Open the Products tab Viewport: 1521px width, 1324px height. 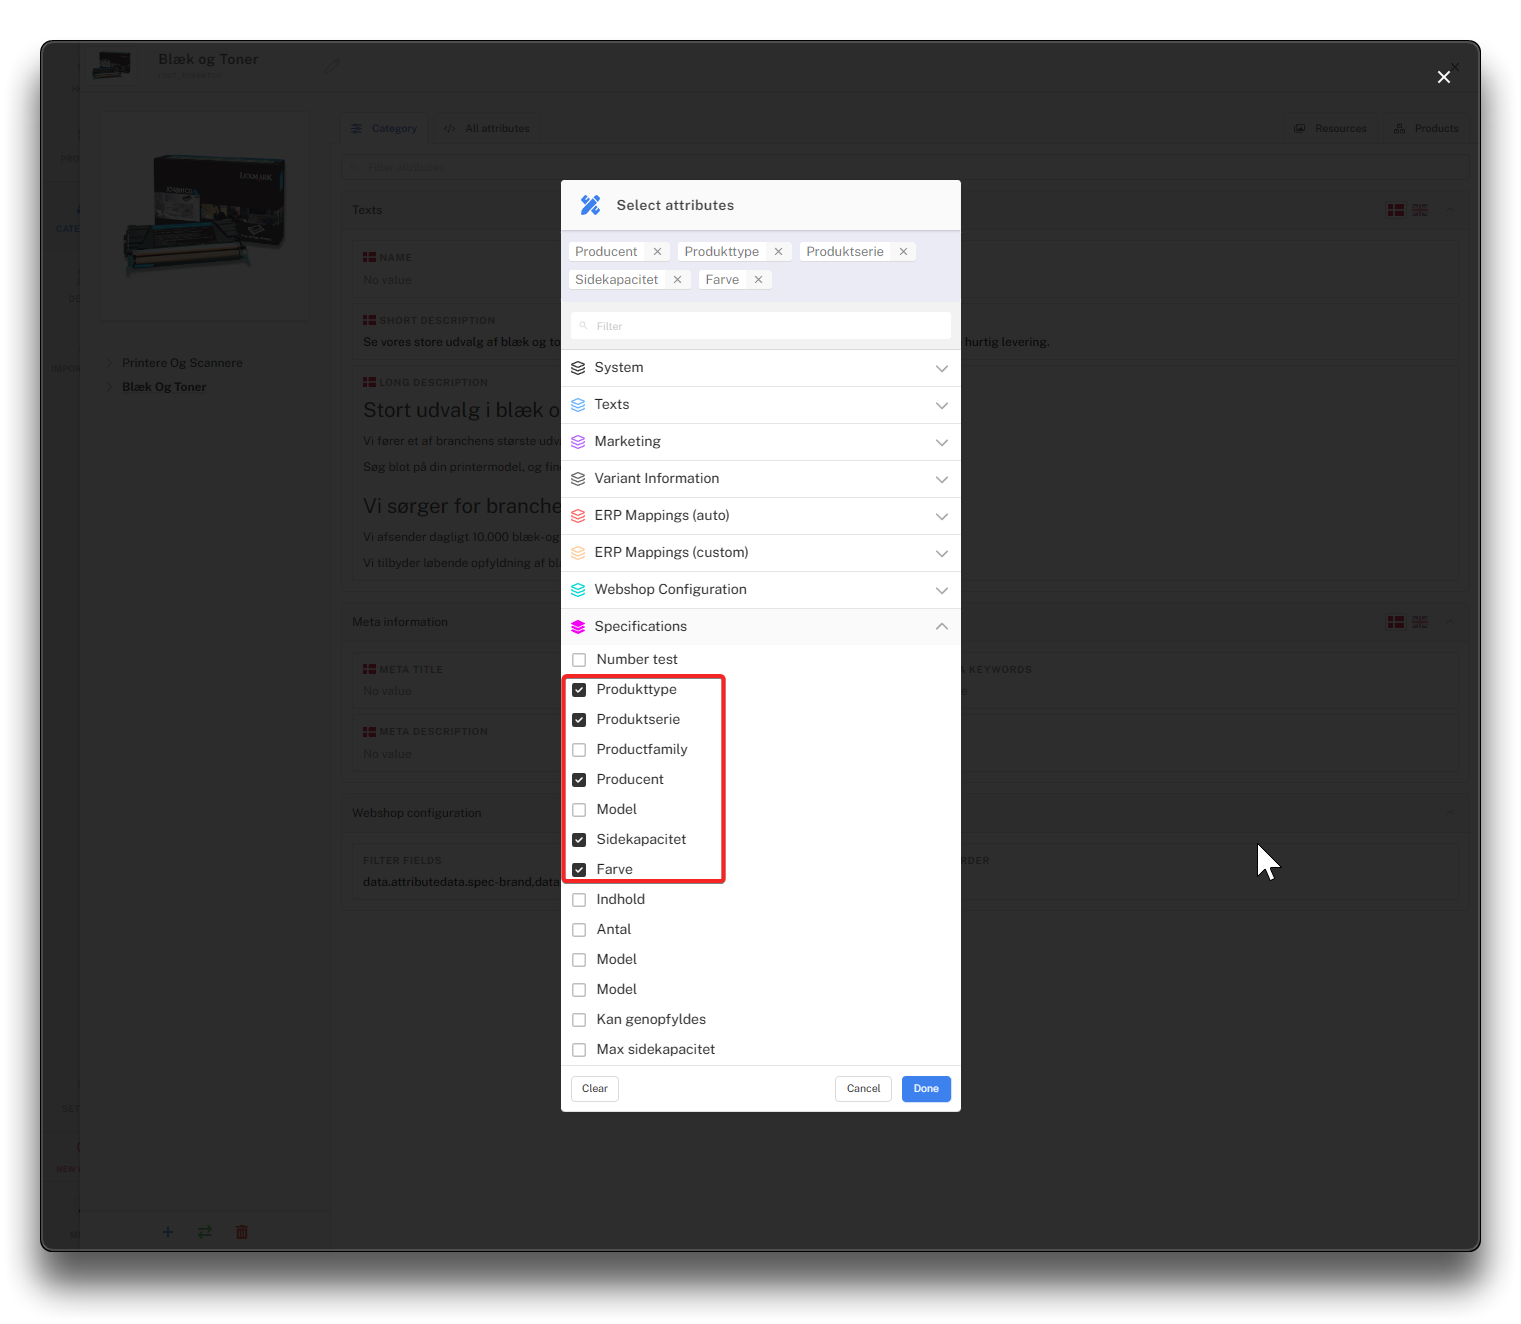1426,128
